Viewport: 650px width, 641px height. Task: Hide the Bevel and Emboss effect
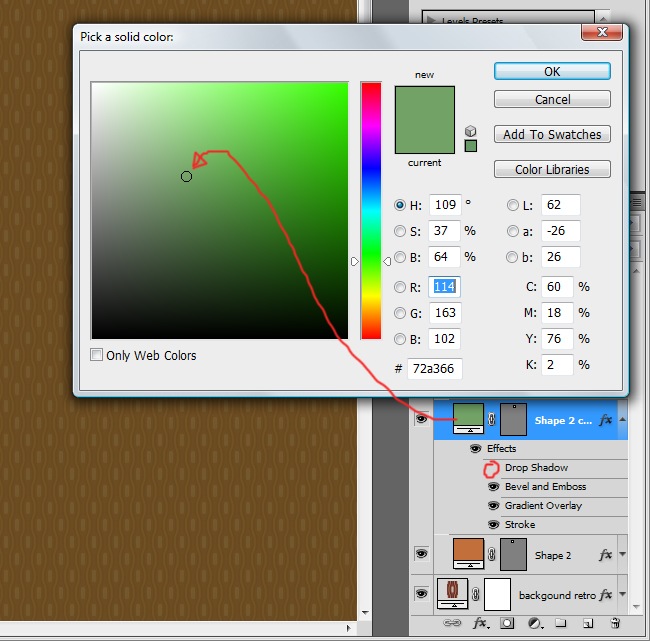tap(493, 486)
